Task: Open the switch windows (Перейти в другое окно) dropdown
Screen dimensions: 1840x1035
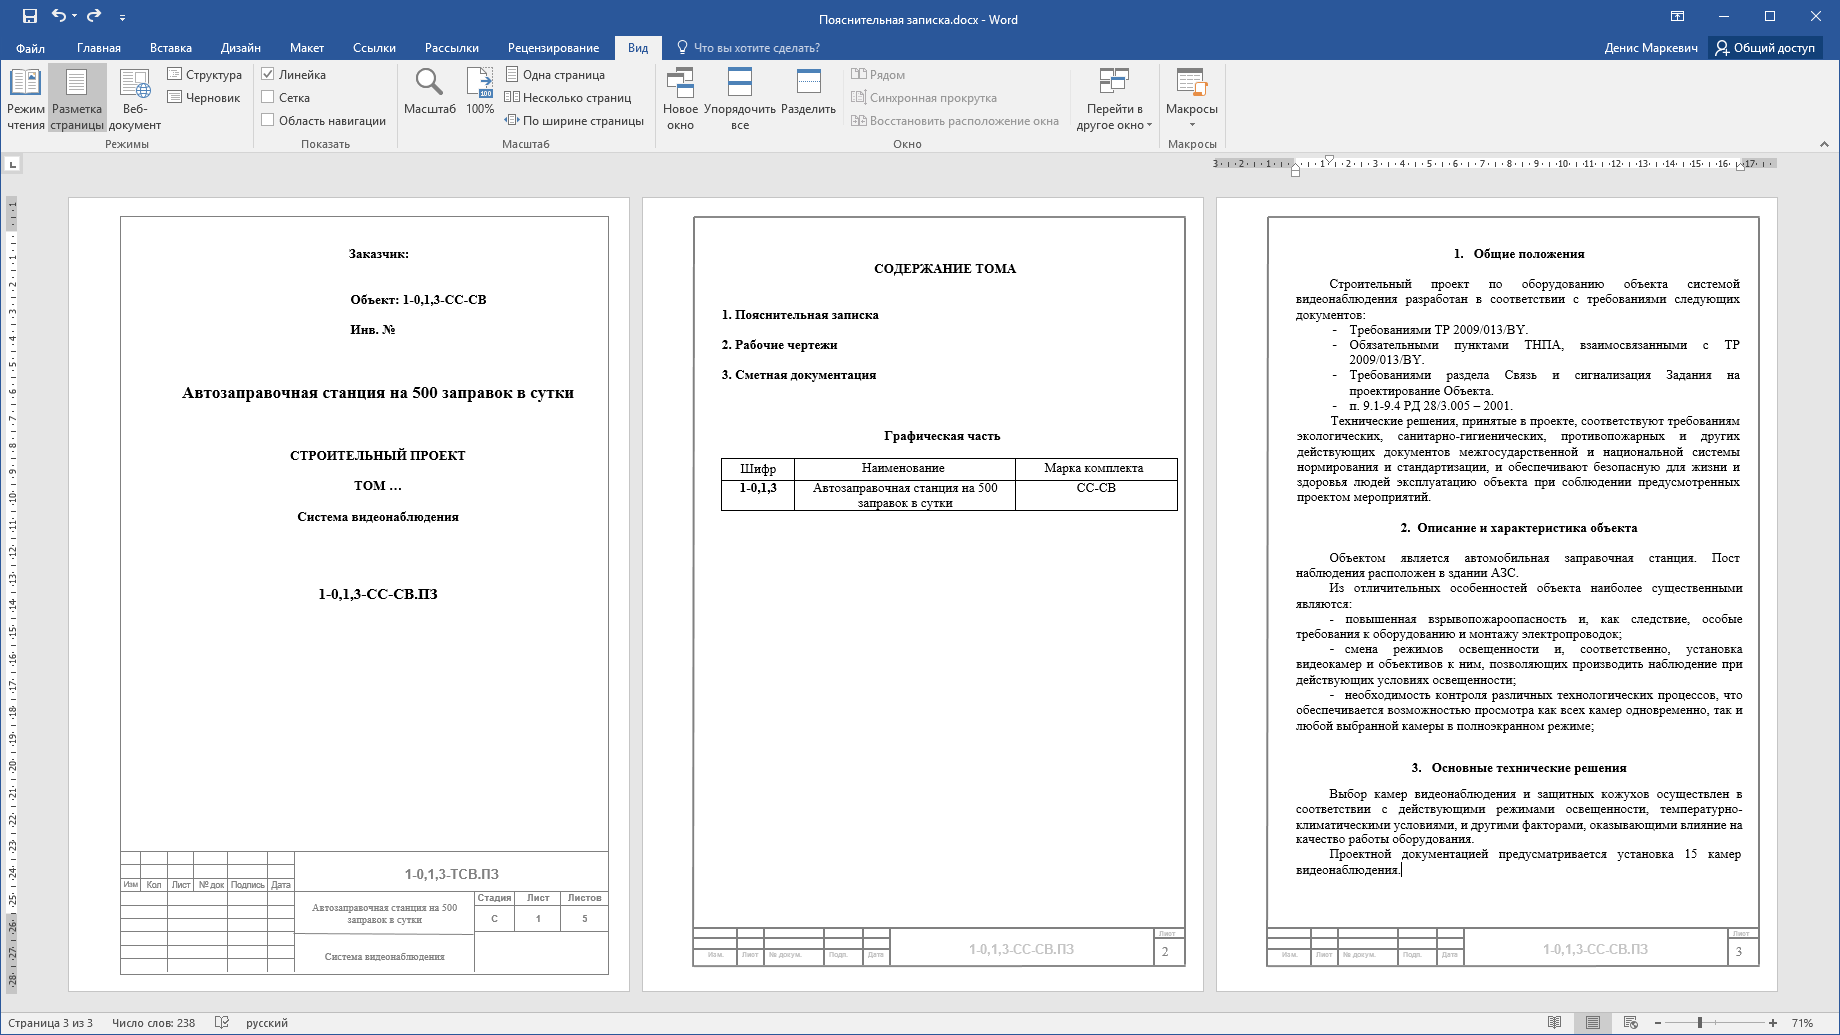Action: pos(1114,100)
